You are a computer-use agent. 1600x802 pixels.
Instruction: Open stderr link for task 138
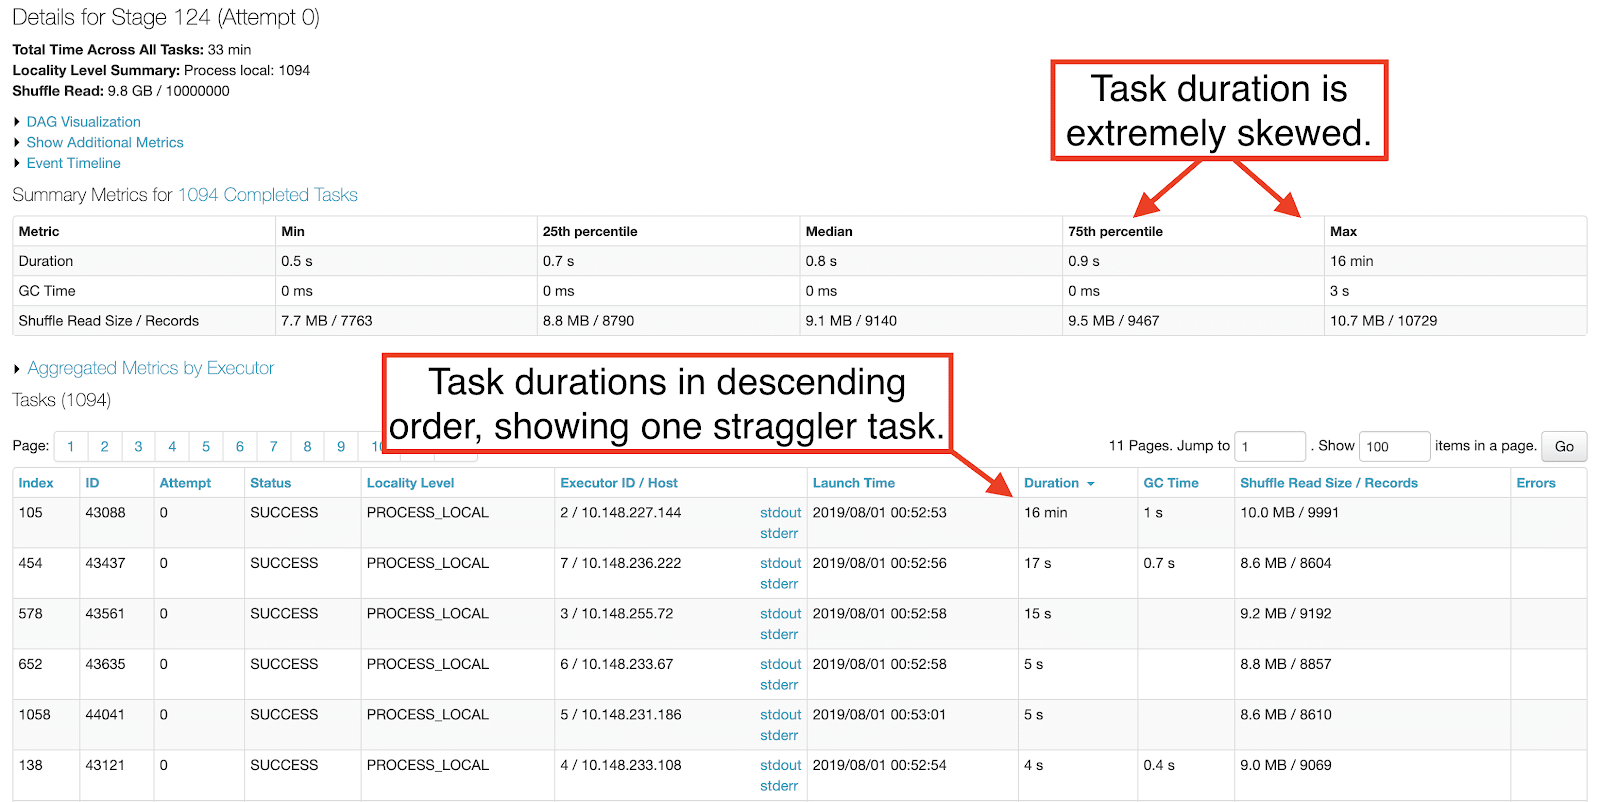(779, 786)
